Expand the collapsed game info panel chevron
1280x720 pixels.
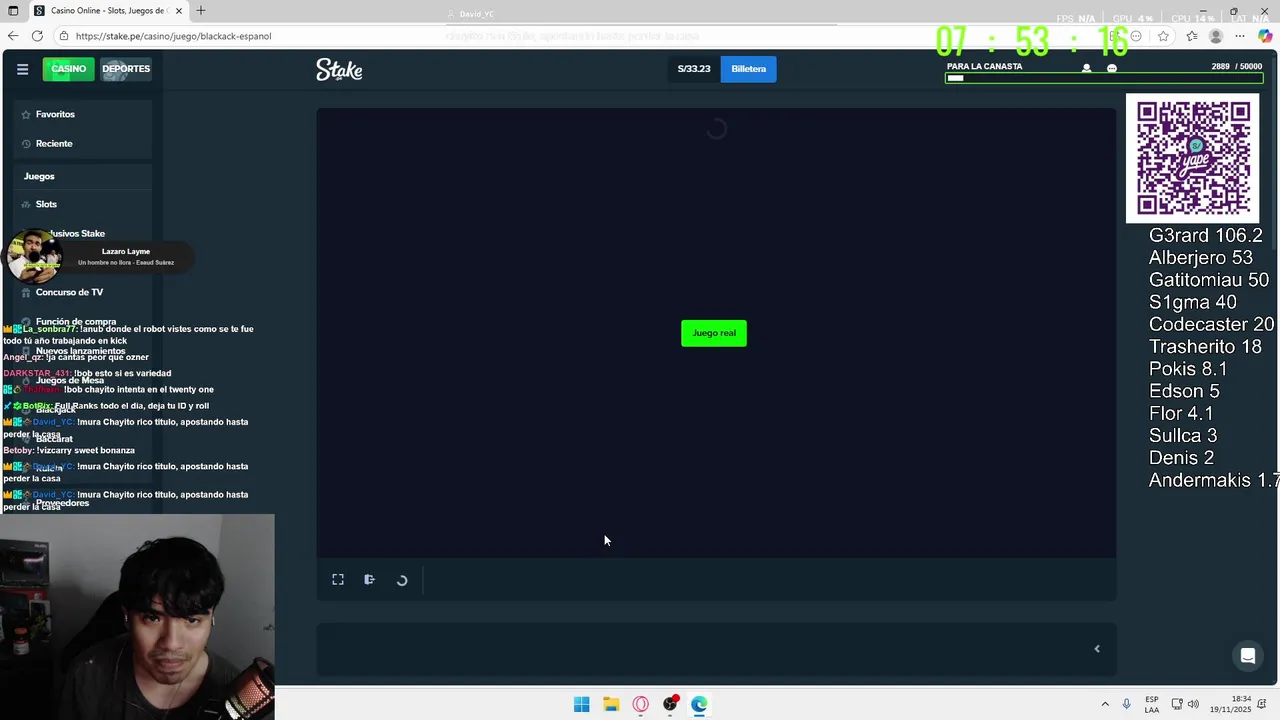(1097, 649)
